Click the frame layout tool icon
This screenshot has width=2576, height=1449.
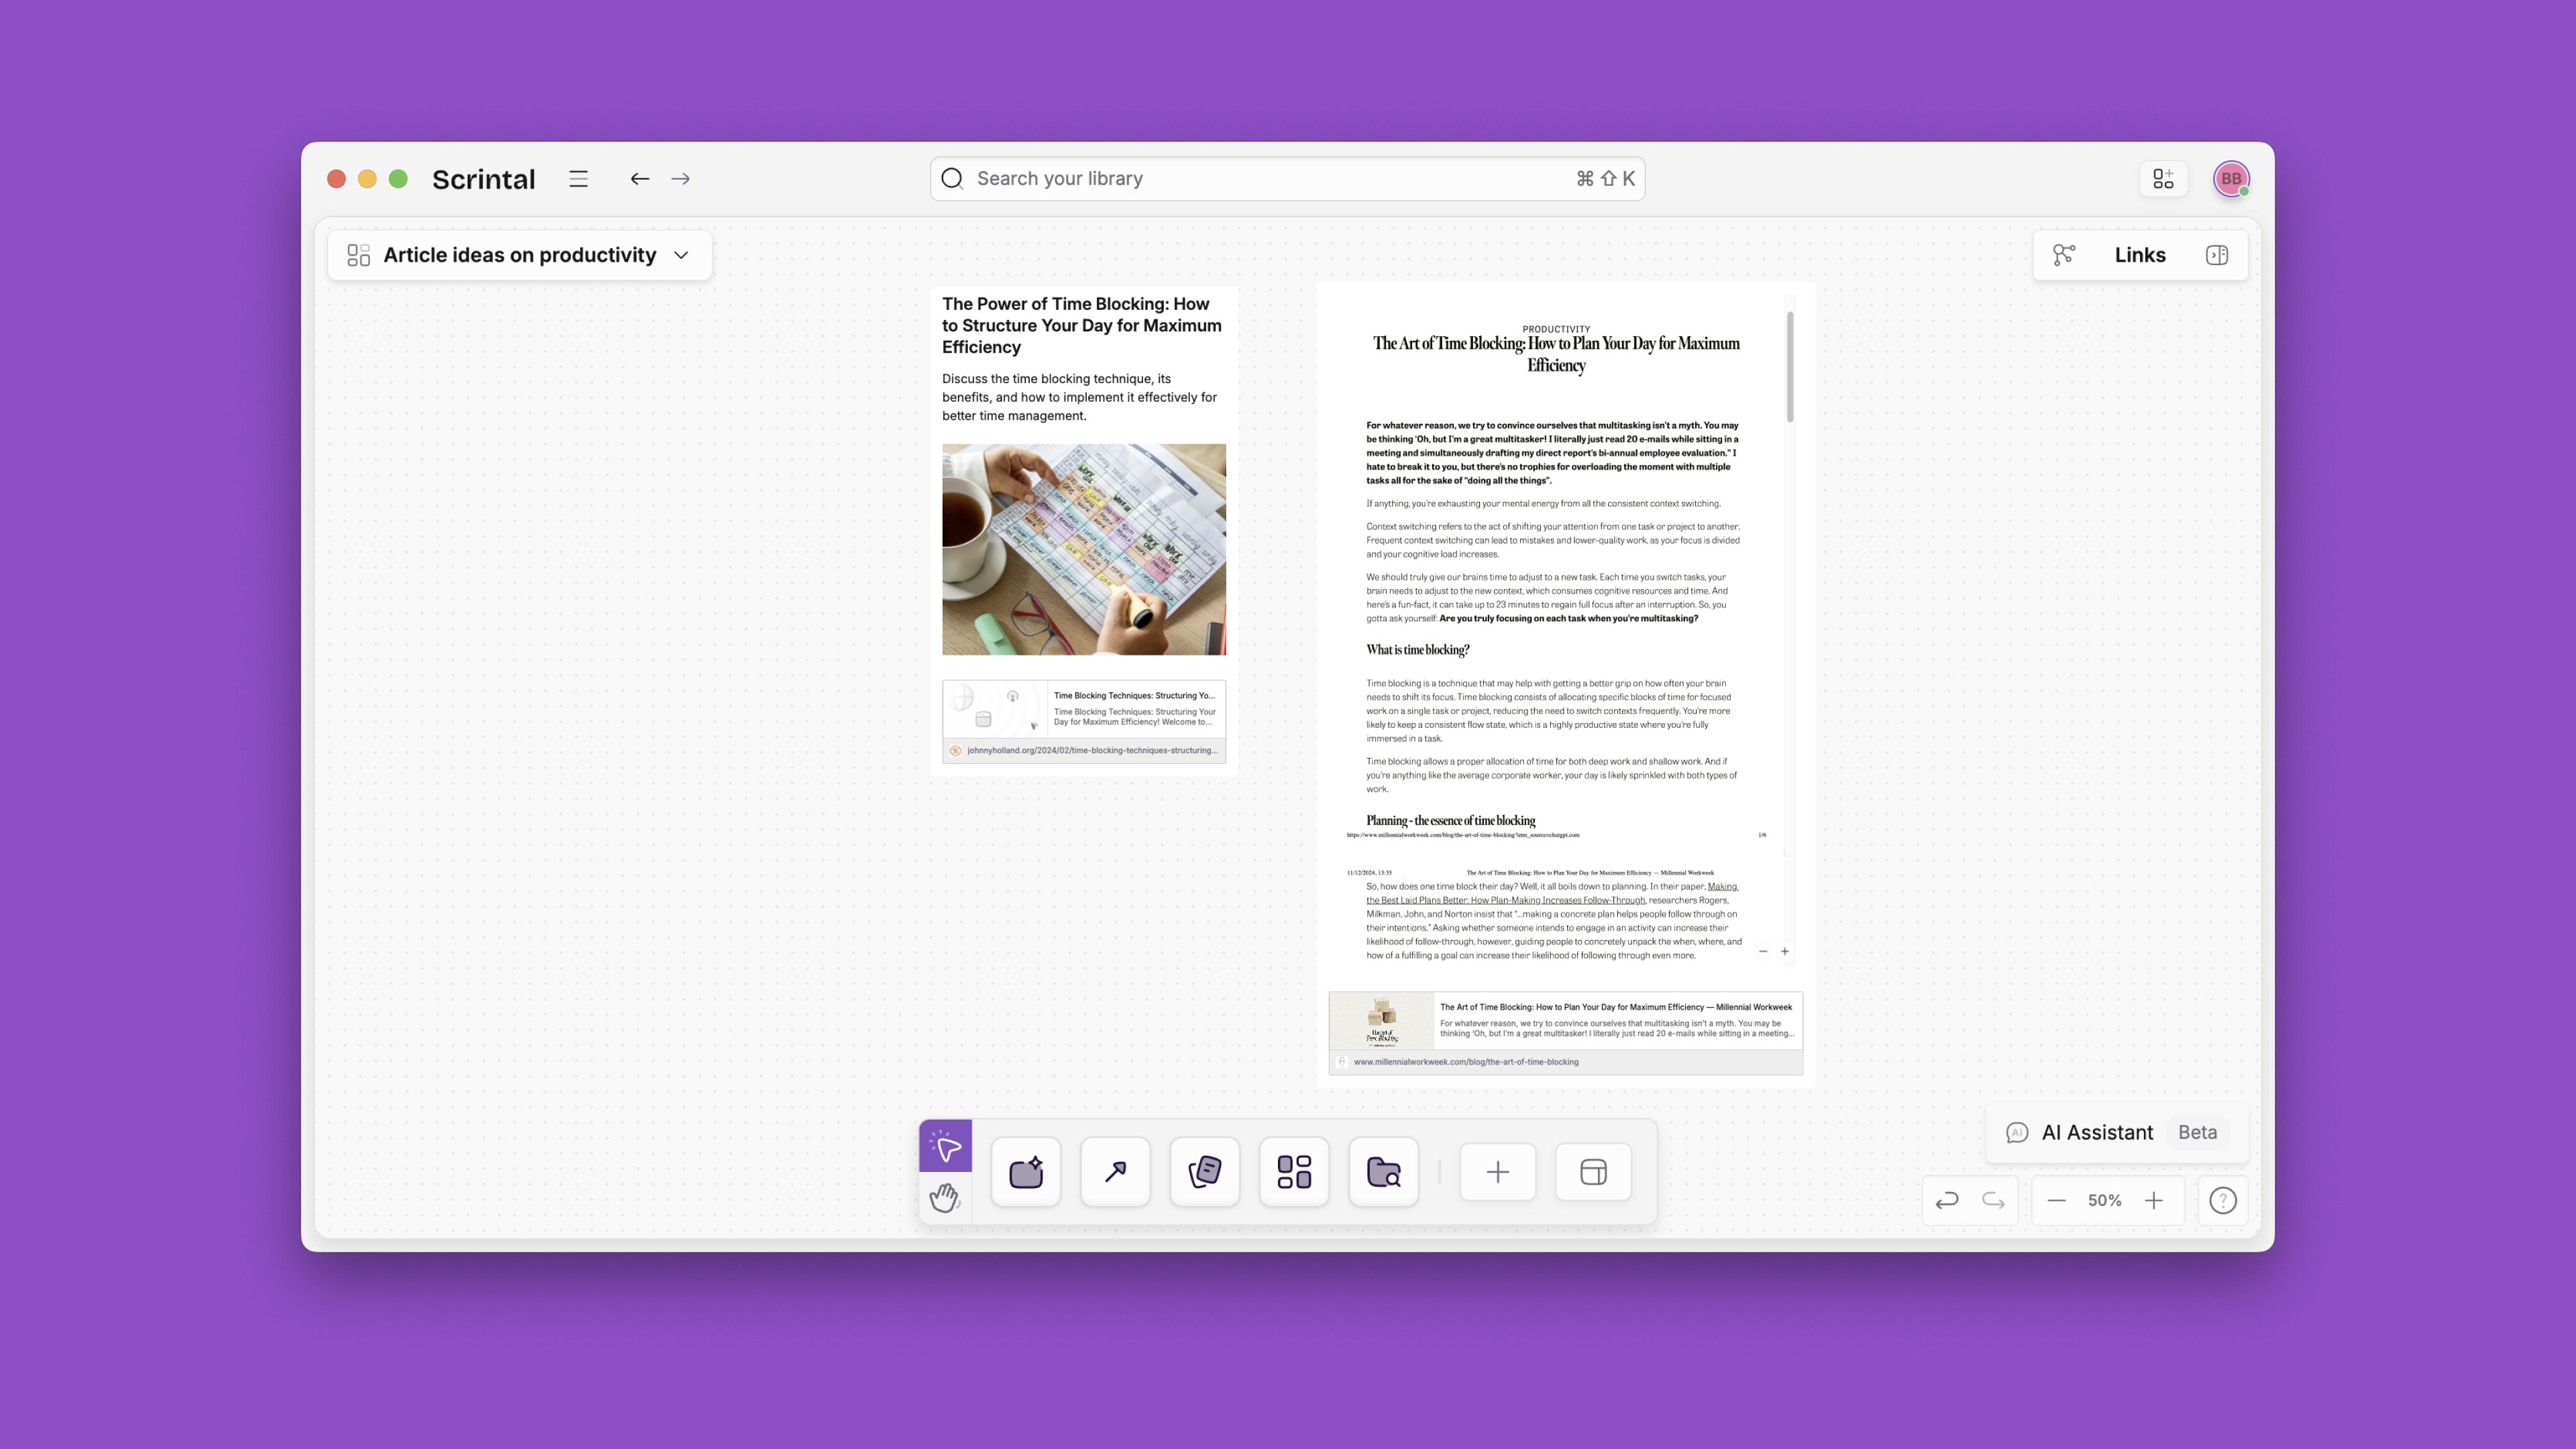1594,1172
